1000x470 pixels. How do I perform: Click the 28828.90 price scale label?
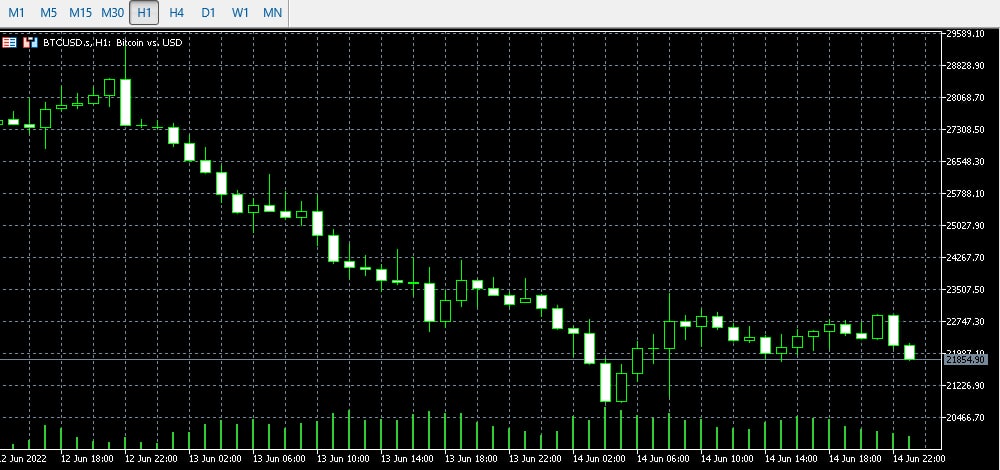click(x=966, y=66)
